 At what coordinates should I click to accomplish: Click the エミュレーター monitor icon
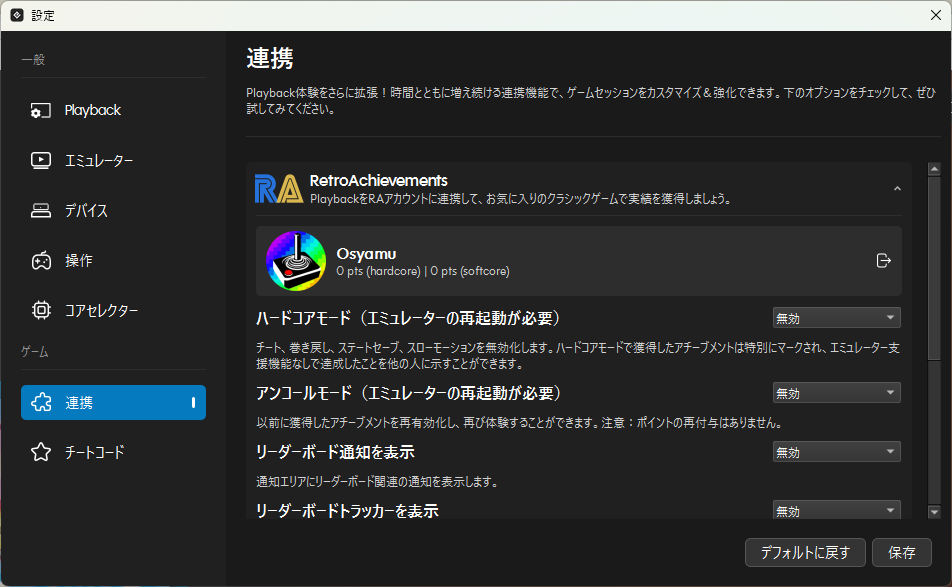41,160
